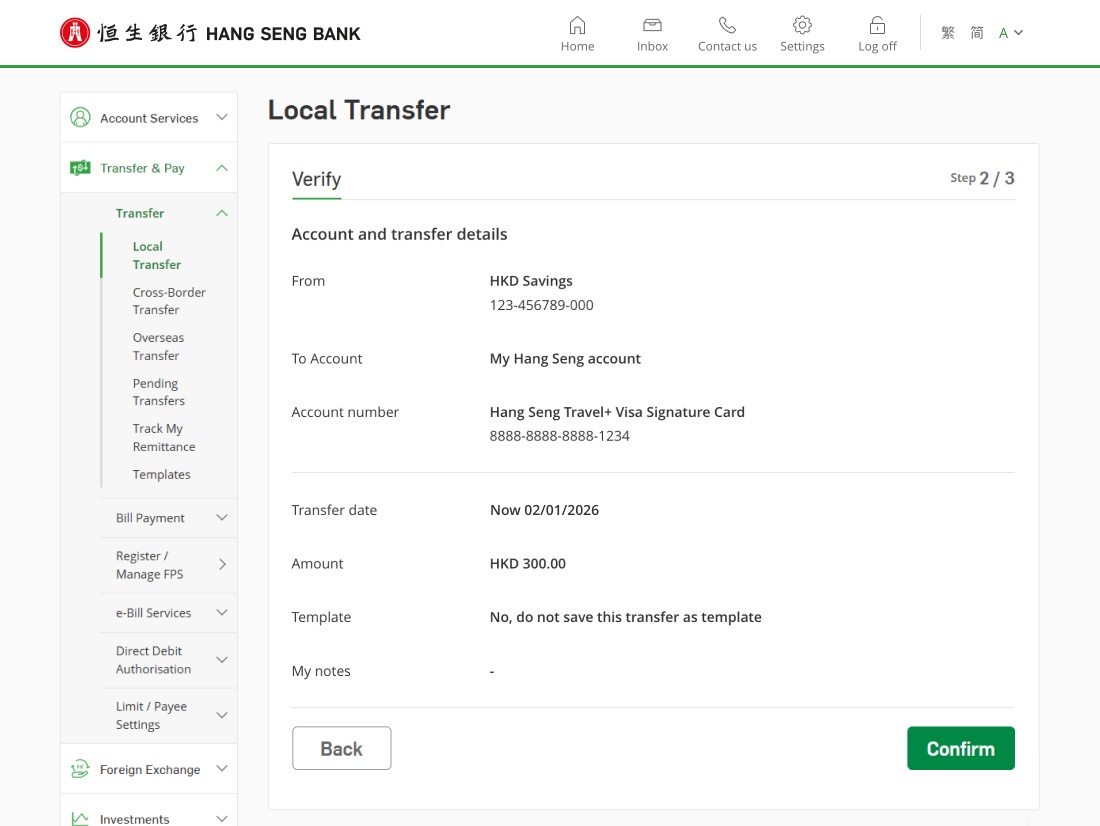Click the Investments chart icon
This screenshot has height=826, width=1100.
click(80, 818)
